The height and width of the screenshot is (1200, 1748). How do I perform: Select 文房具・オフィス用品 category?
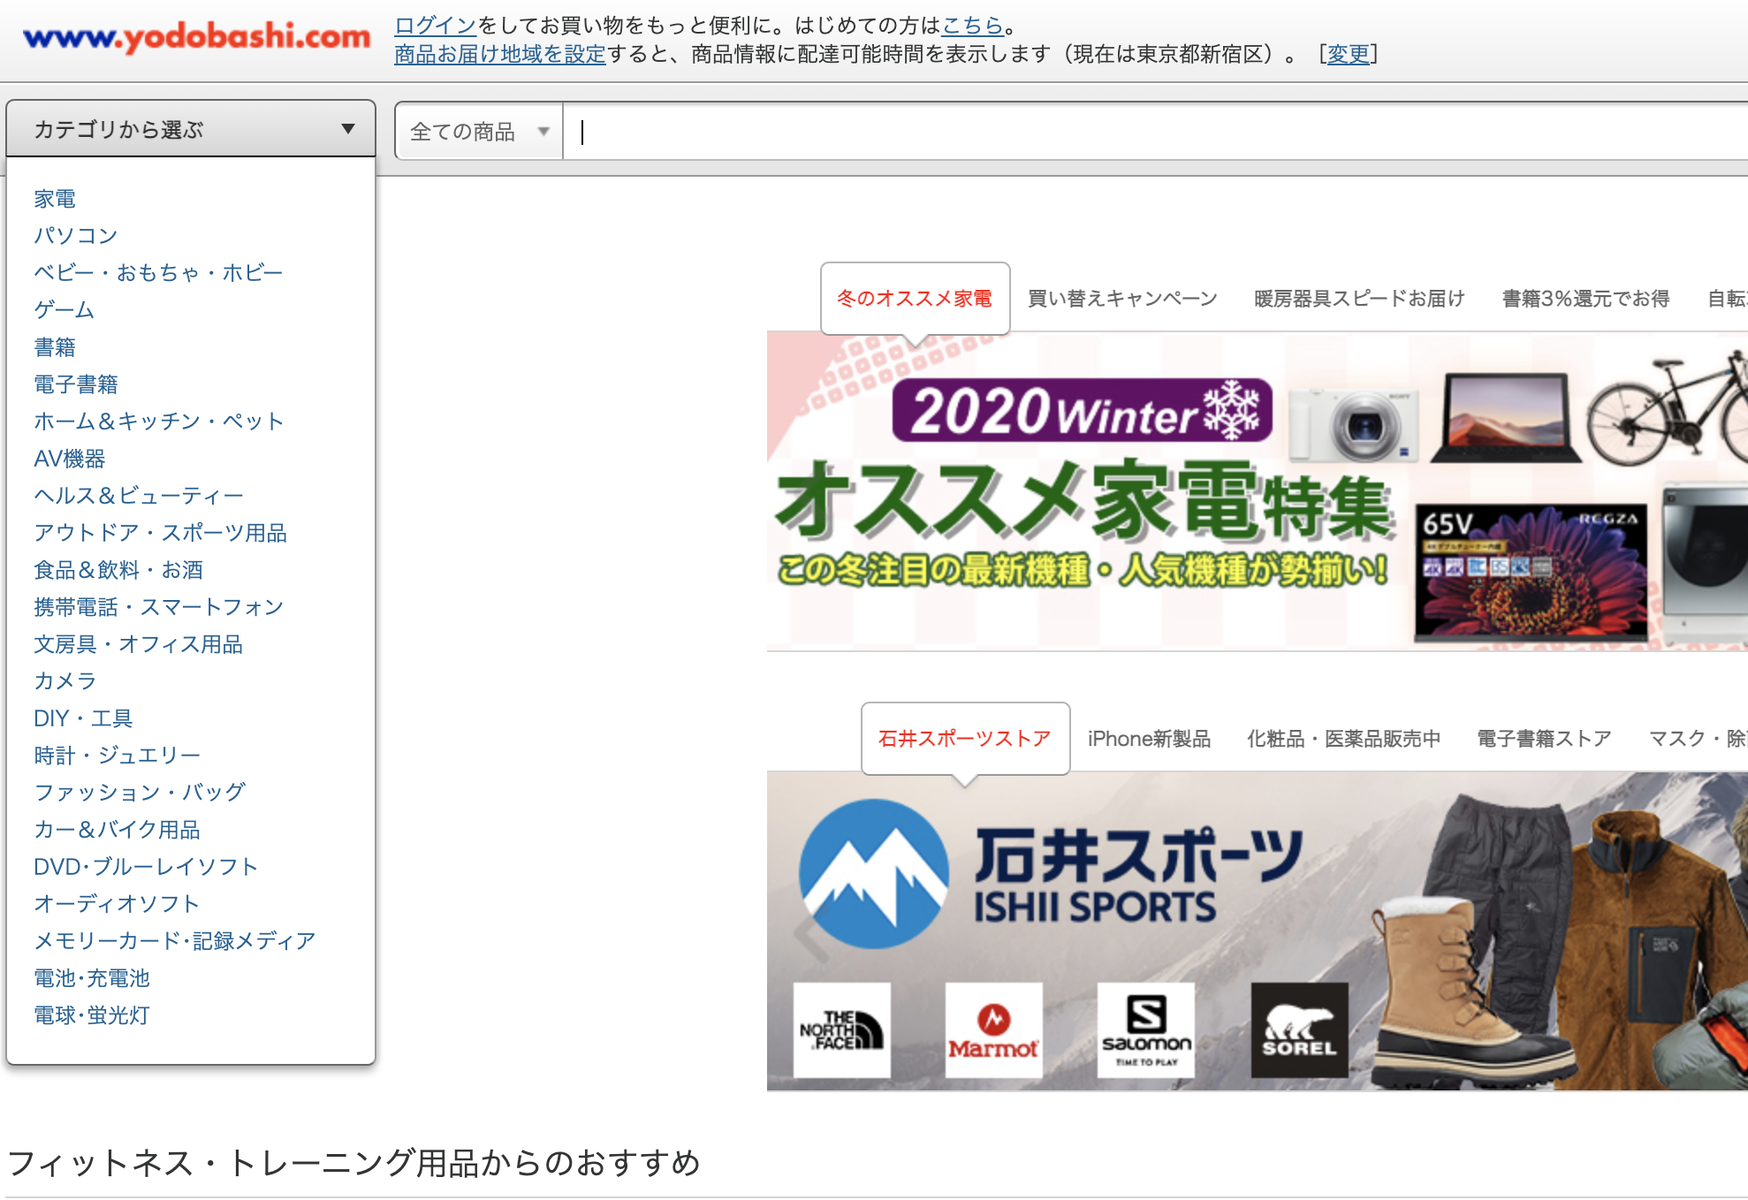[138, 644]
